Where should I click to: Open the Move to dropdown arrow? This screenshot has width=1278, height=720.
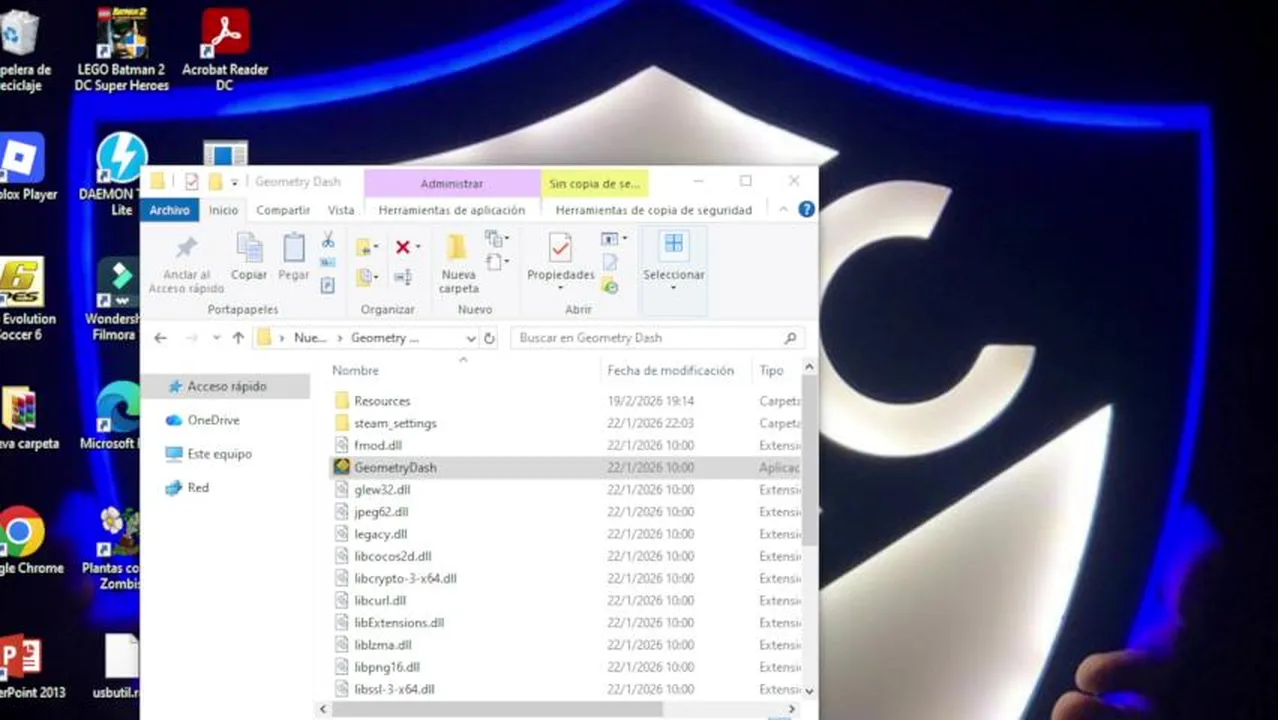point(377,247)
